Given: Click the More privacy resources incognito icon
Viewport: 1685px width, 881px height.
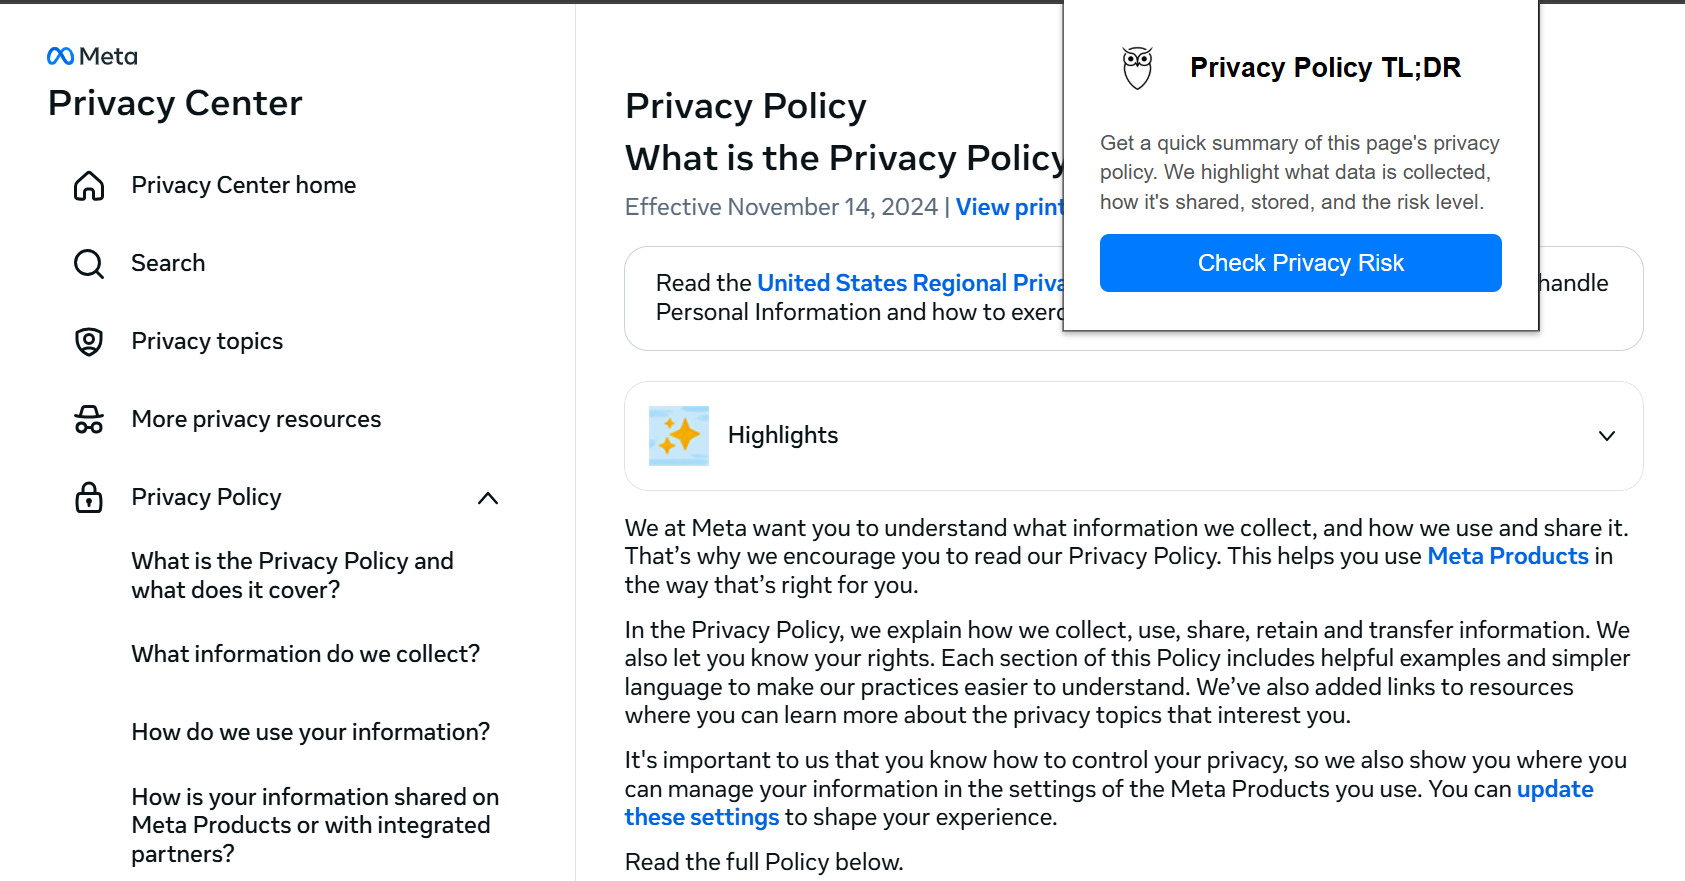Looking at the screenshot, I should tap(89, 420).
